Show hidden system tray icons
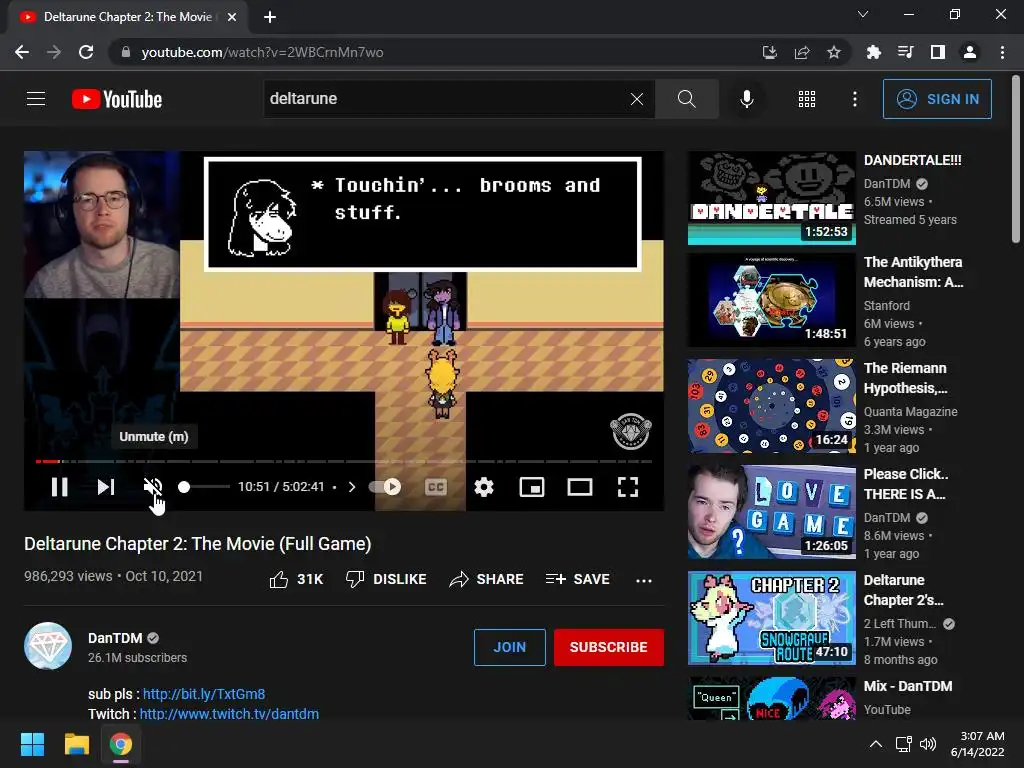1024x768 pixels. tap(876, 744)
